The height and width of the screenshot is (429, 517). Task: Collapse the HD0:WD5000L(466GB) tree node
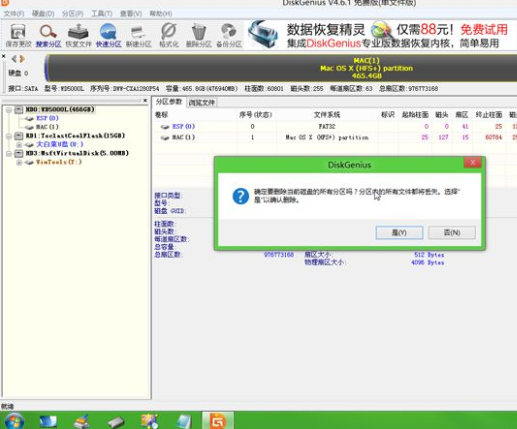click(9, 110)
